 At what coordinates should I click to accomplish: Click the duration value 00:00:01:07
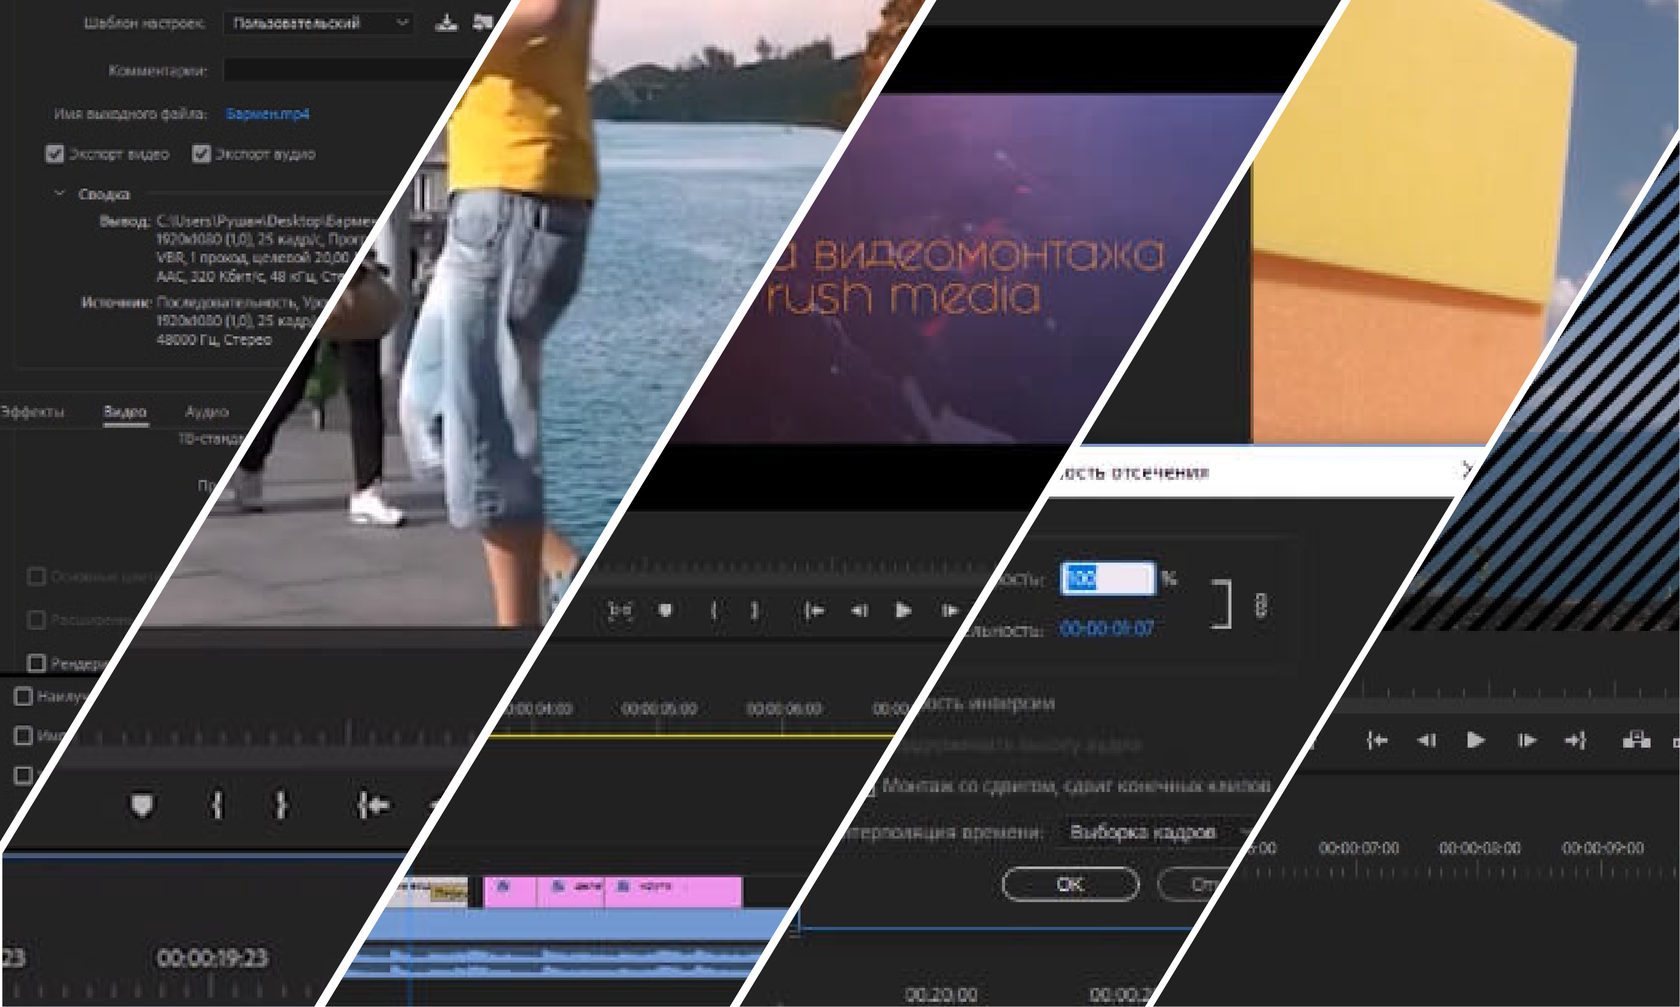pos(1107,629)
